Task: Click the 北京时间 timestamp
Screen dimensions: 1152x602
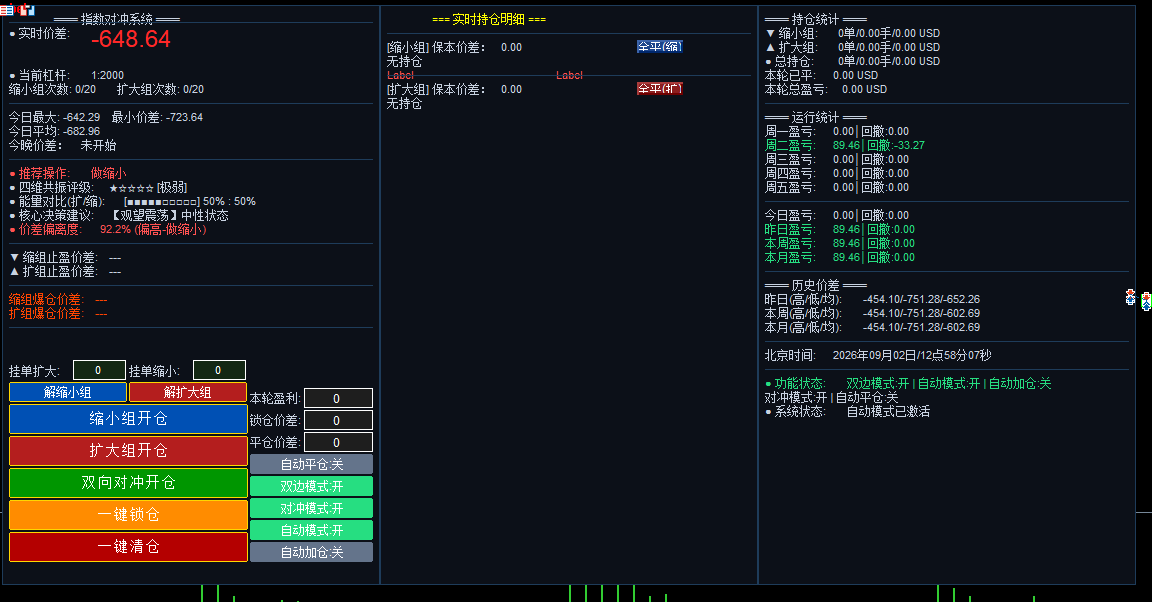Action: (x=878, y=355)
